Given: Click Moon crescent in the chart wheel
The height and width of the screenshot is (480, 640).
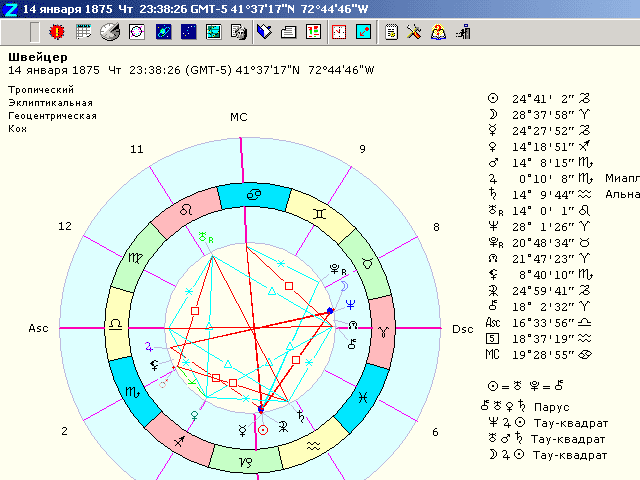Looking at the screenshot, I should tap(344, 286).
